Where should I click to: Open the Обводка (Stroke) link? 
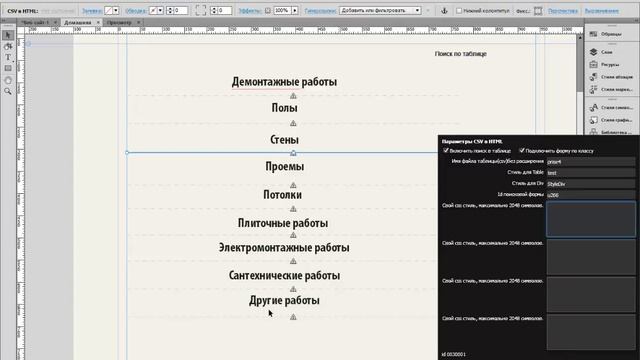(x=136, y=11)
